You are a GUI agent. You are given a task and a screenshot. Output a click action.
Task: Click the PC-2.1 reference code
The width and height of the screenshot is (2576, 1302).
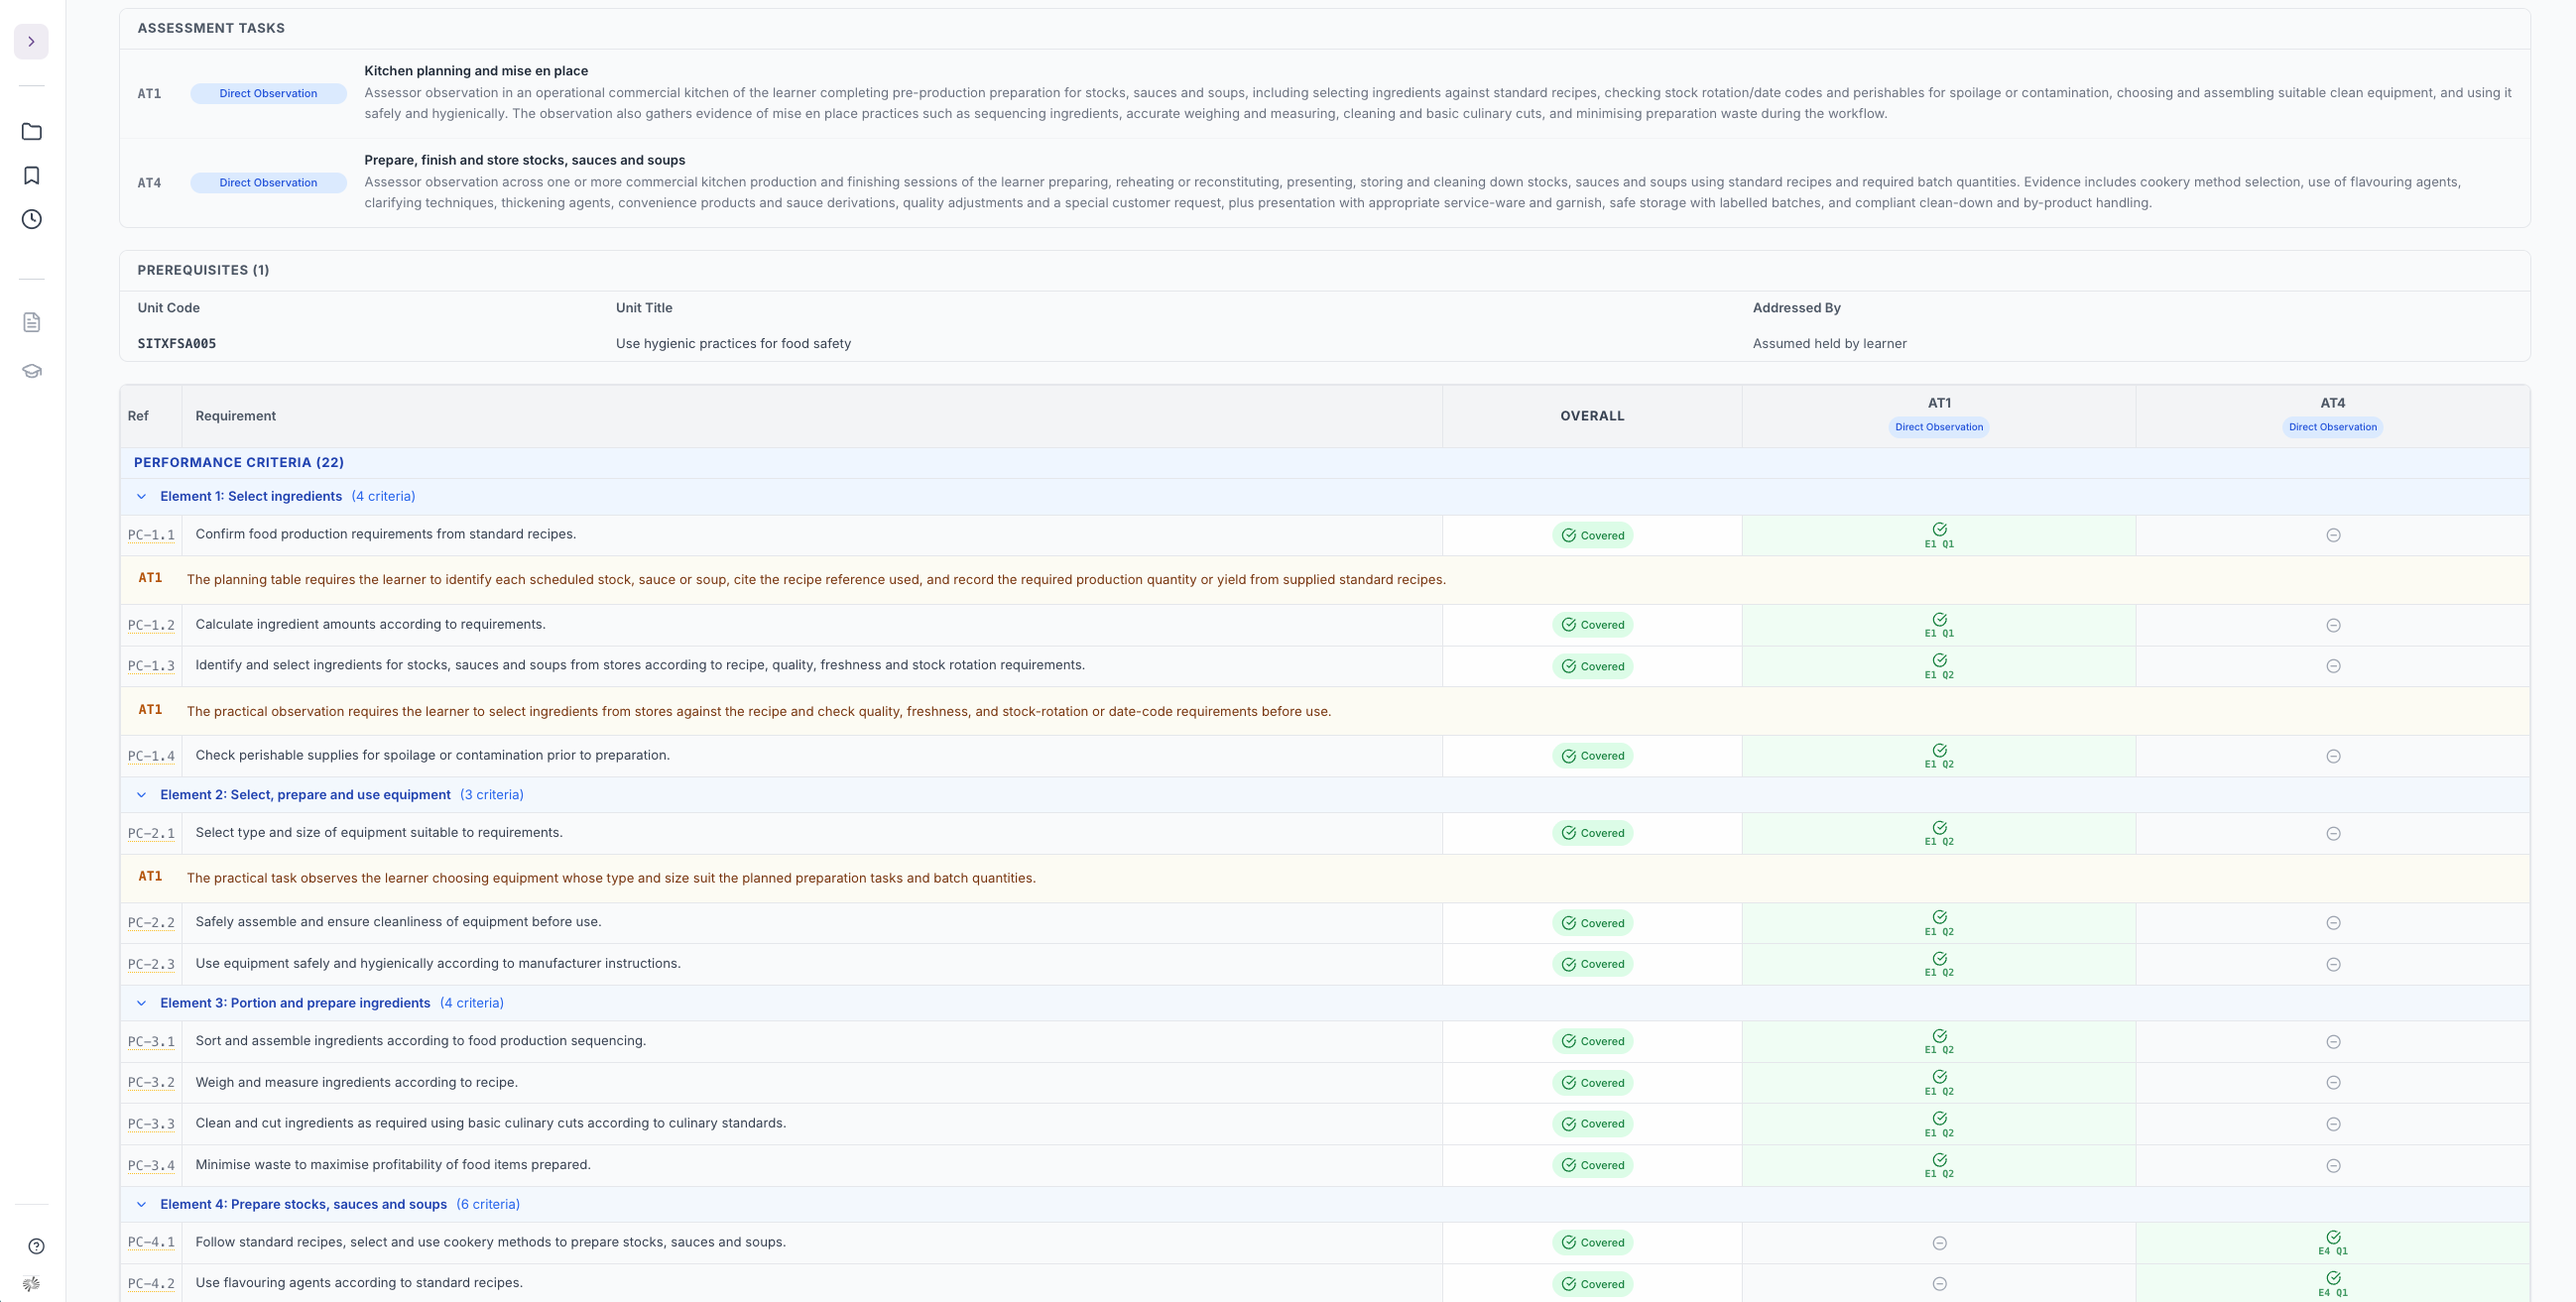151,833
